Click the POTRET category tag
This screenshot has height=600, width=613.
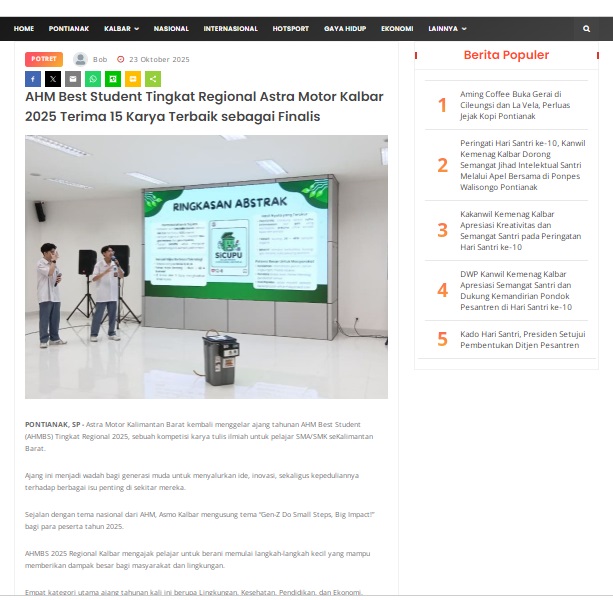pyautogui.click(x=44, y=59)
